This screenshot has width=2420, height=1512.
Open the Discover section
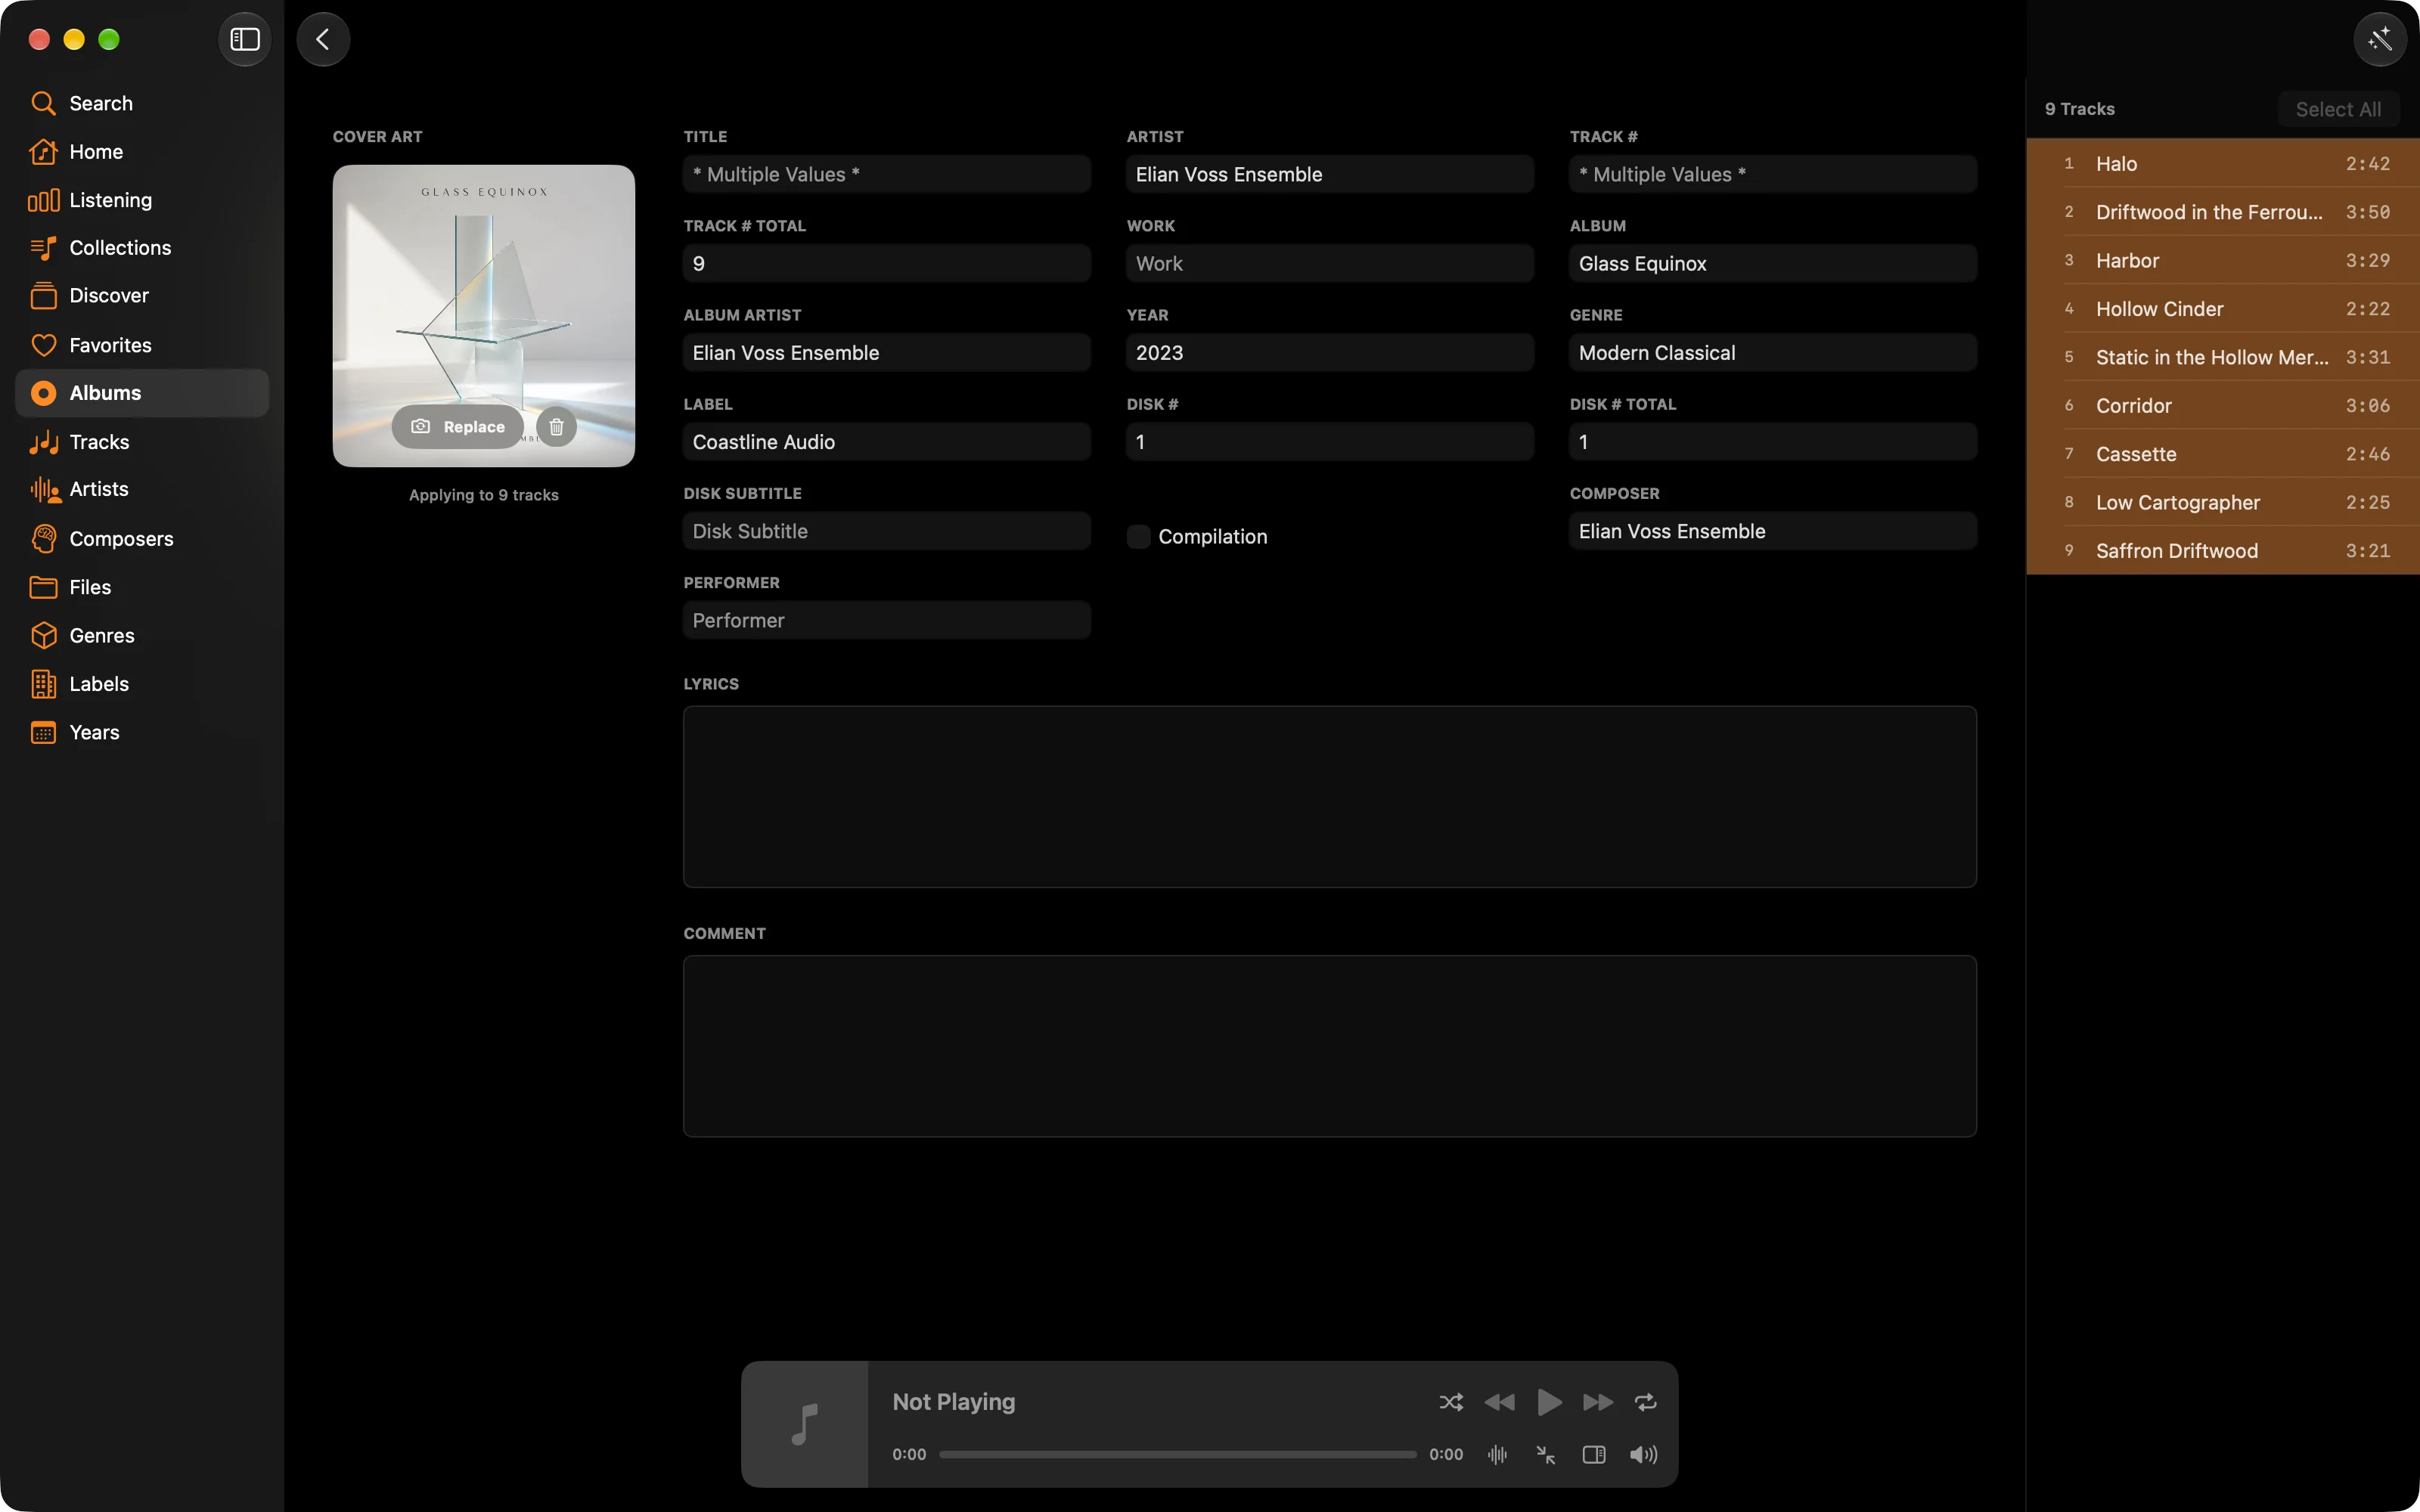tap(142, 296)
